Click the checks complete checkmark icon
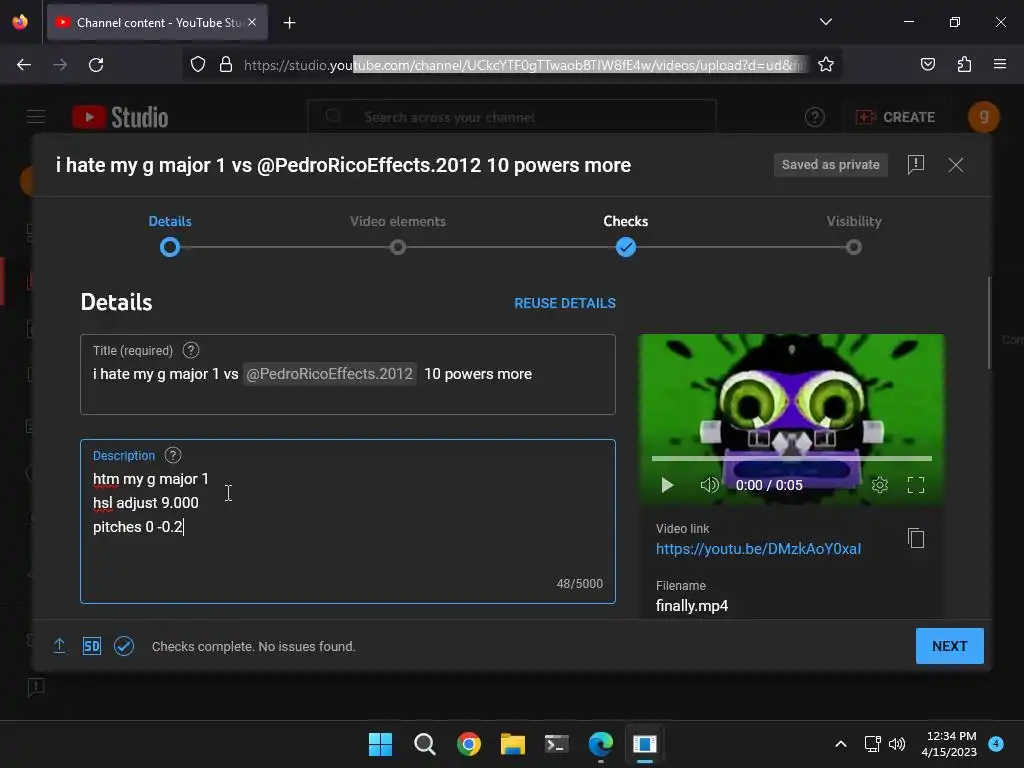The width and height of the screenshot is (1024, 768). 124,646
